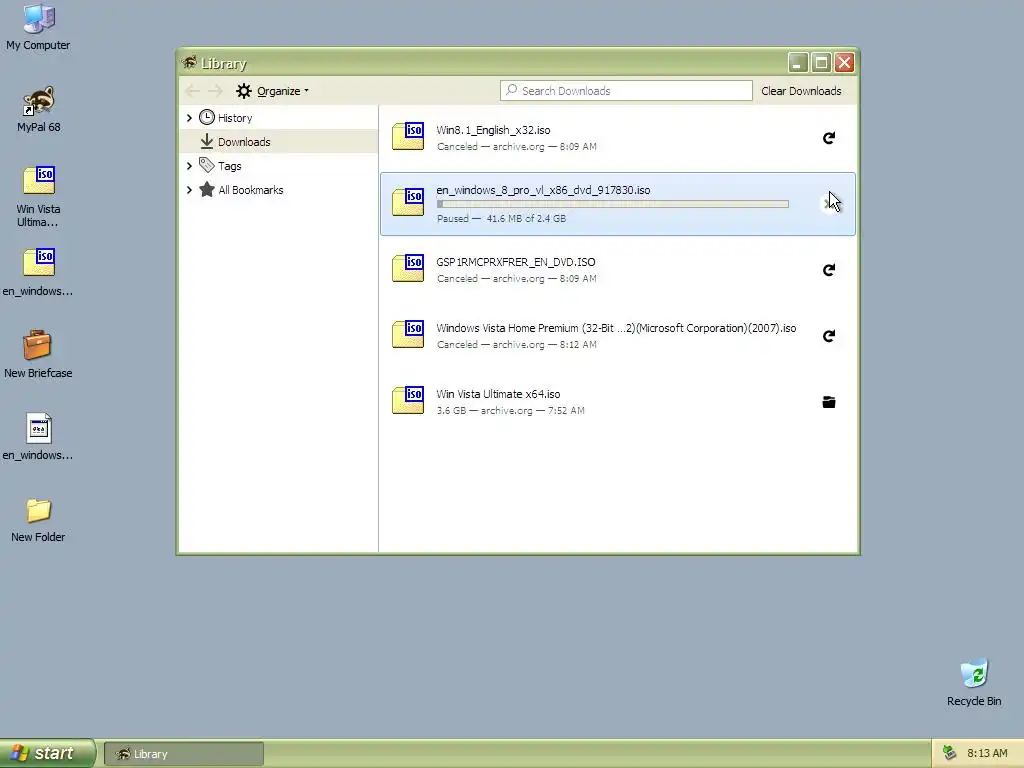This screenshot has width=1024, height=768.
Task: Click the ISO icon of GSP1RMCPRXFRER_EN_DVD.ISO
Action: click(x=408, y=268)
